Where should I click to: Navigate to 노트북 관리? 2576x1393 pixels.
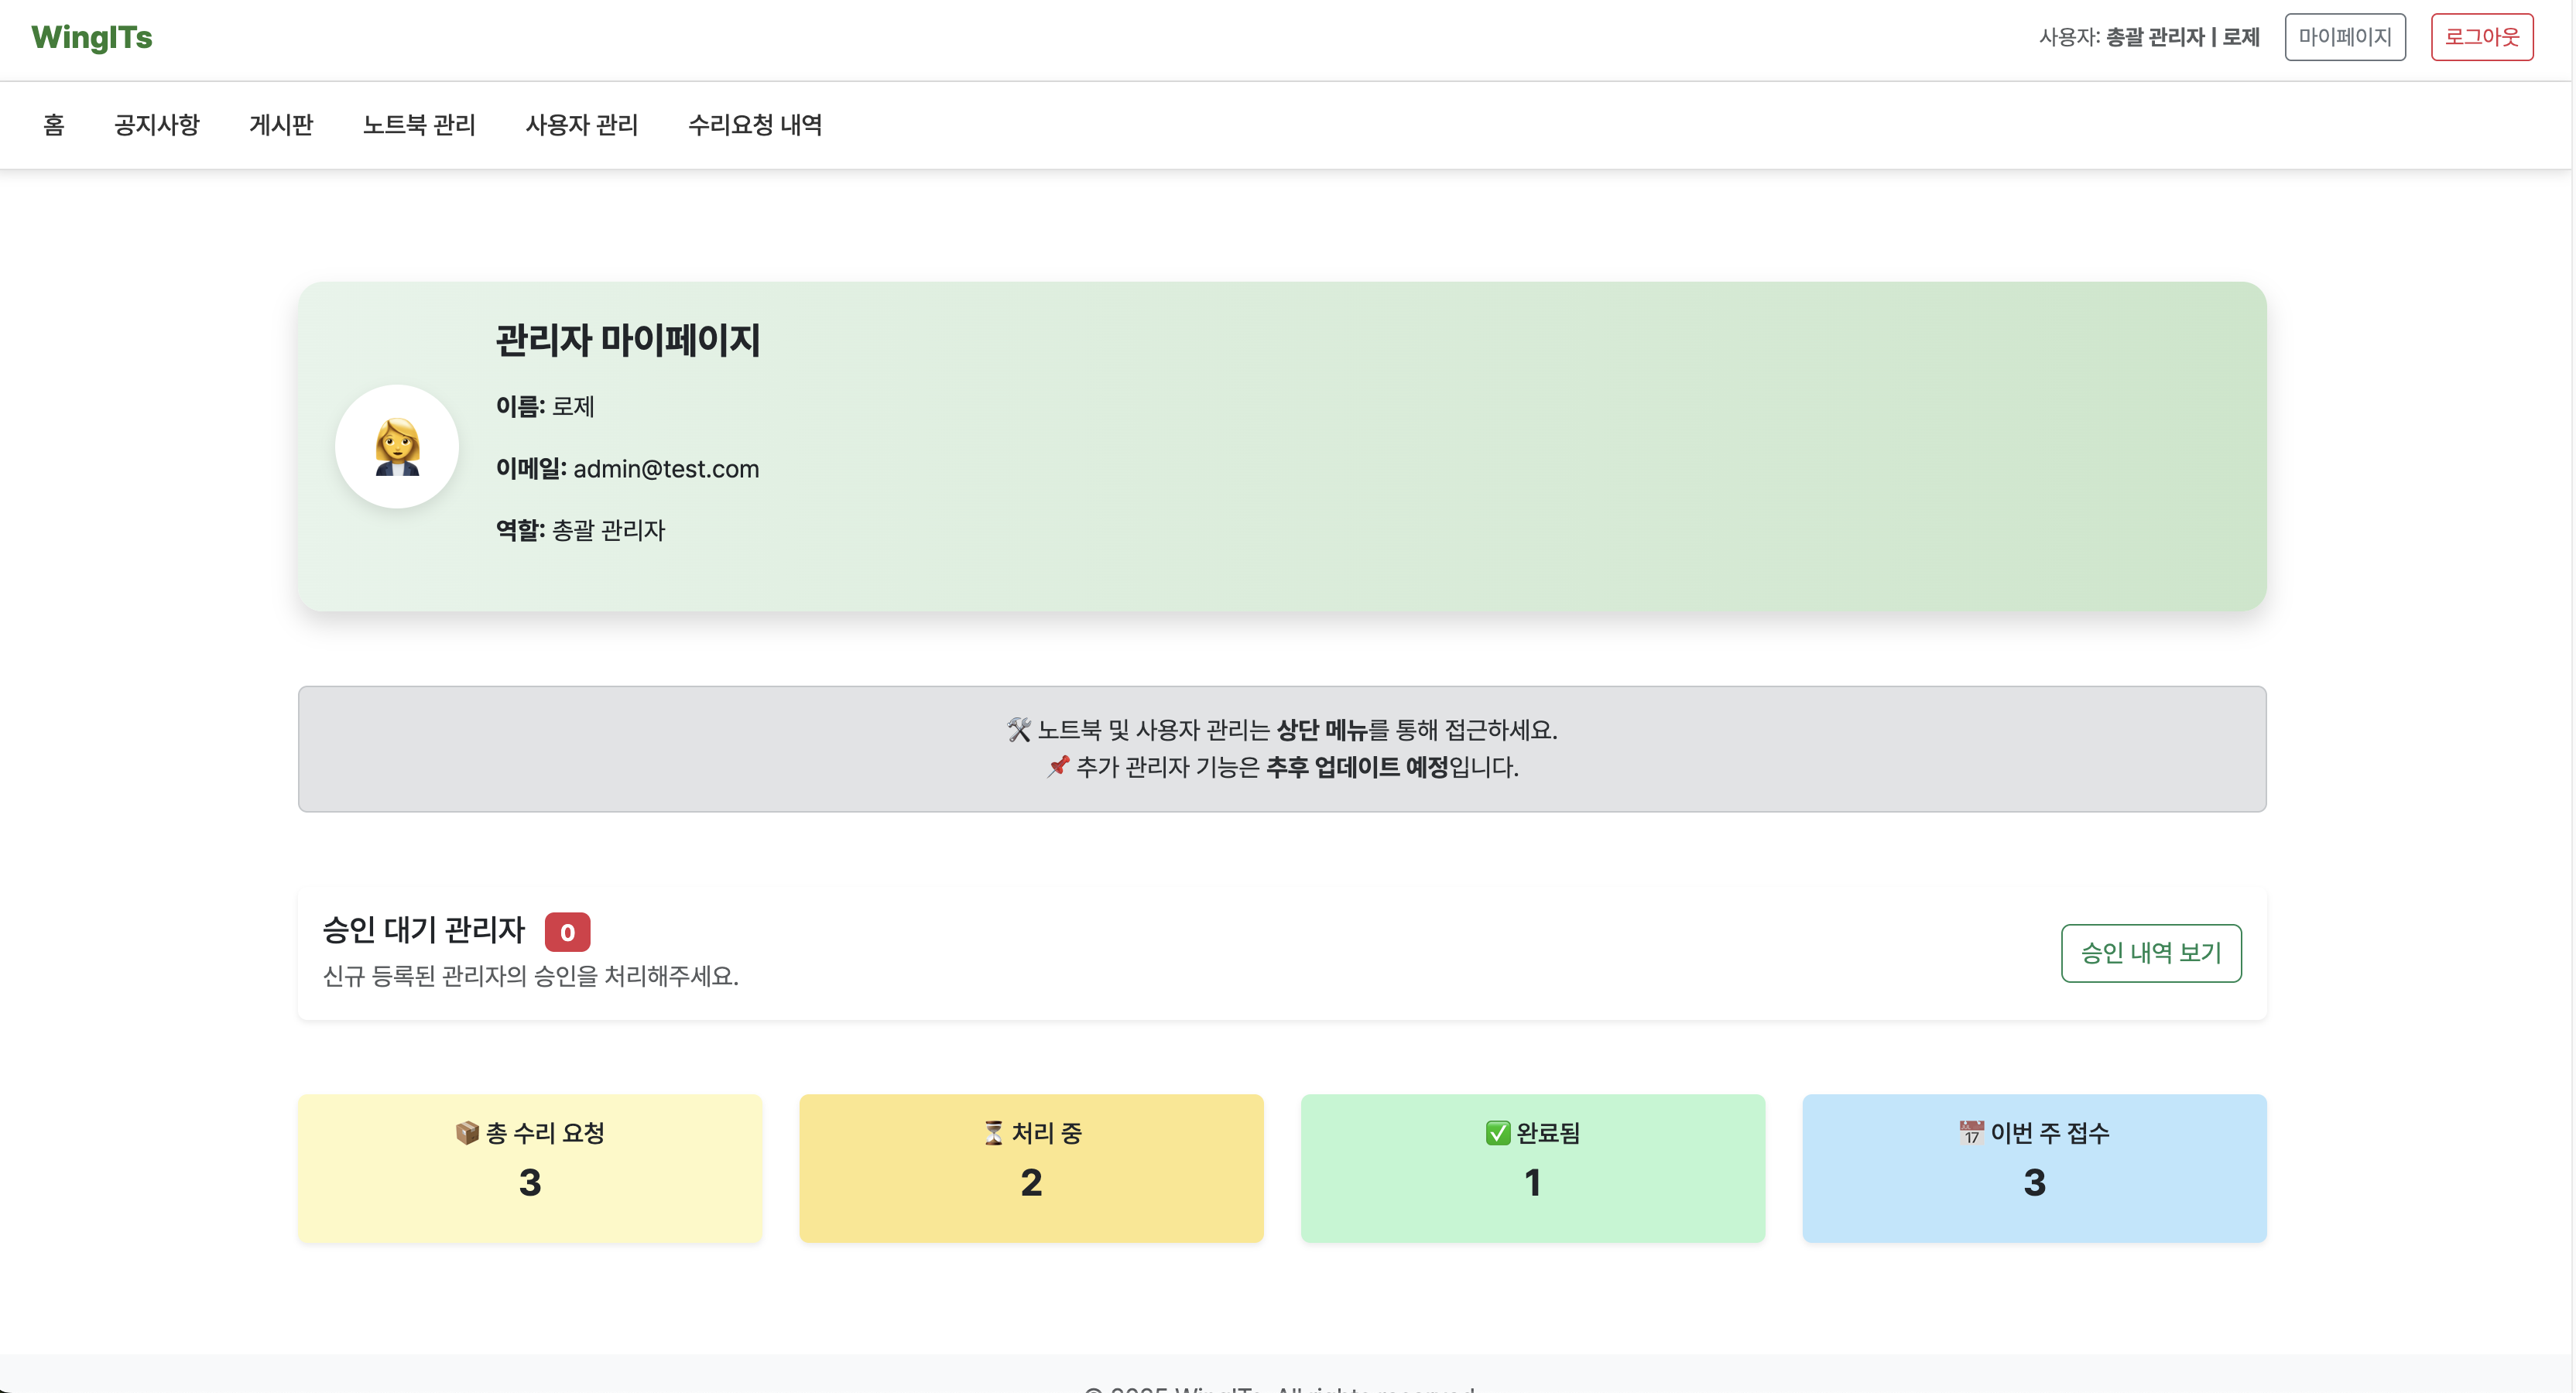point(419,125)
